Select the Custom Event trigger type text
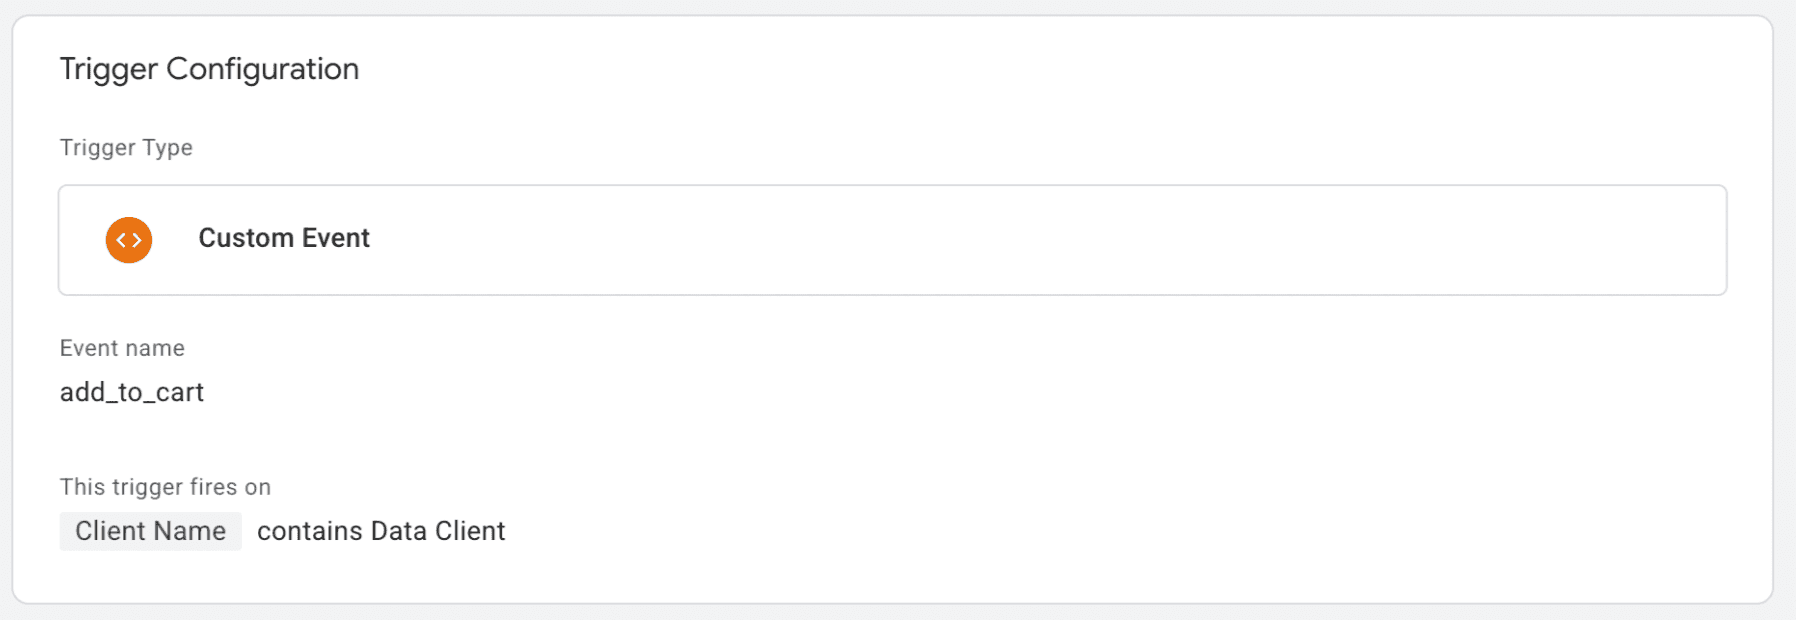The image size is (1796, 620). [284, 238]
